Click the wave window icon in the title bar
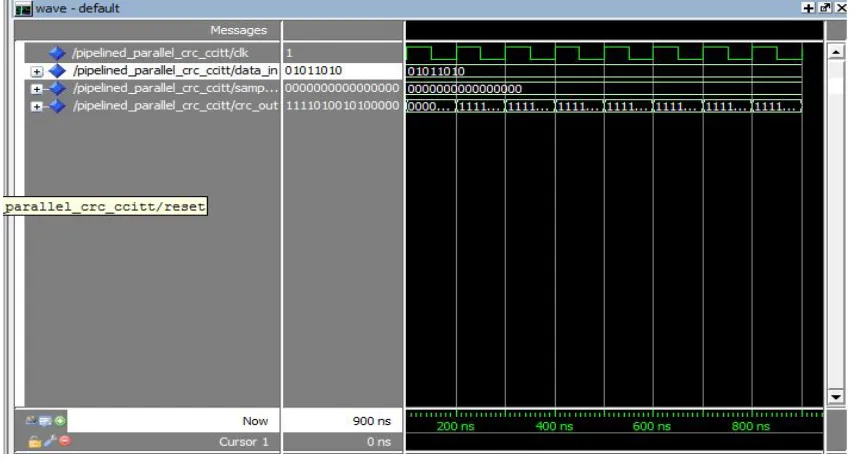Screen dimensions: 856x460 pyautogui.click(x=23, y=9)
